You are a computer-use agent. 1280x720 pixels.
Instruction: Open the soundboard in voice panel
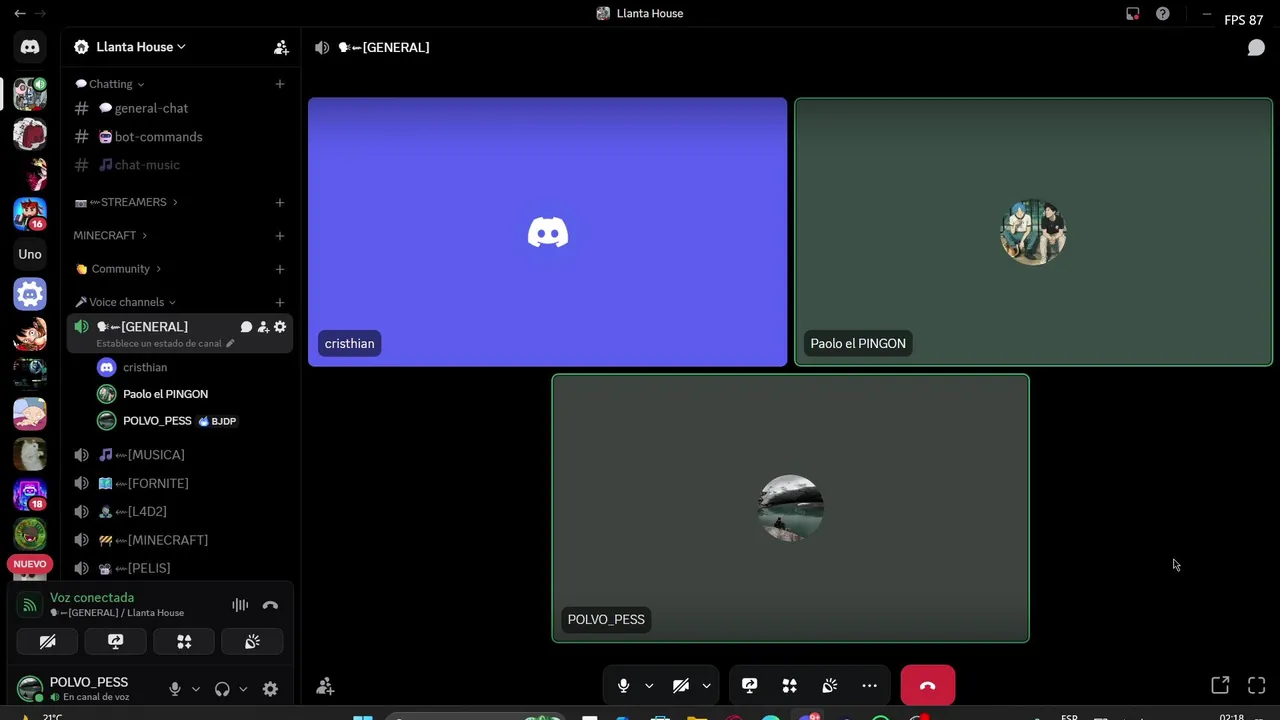click(x=252, y=642)
